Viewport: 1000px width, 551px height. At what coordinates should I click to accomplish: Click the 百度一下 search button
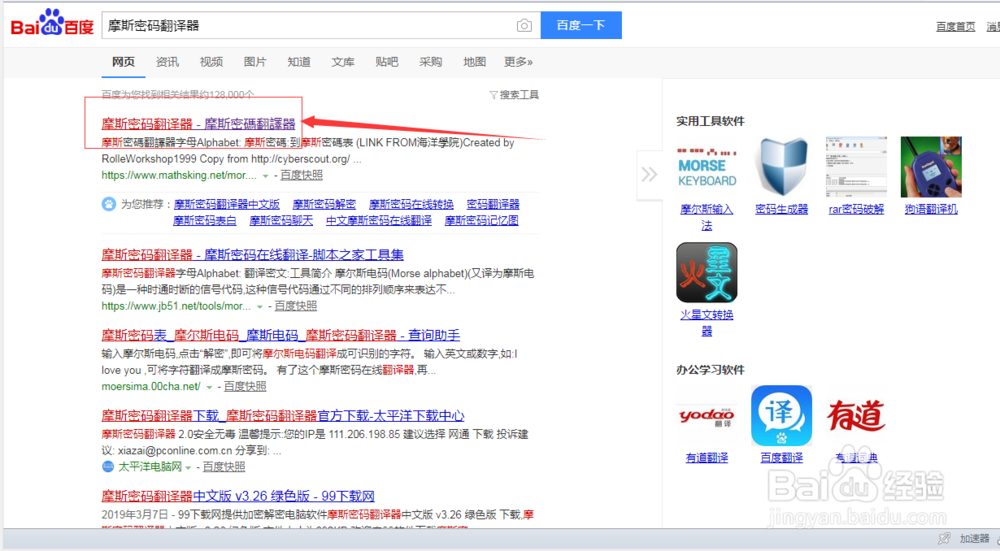[x=581, y=26]
